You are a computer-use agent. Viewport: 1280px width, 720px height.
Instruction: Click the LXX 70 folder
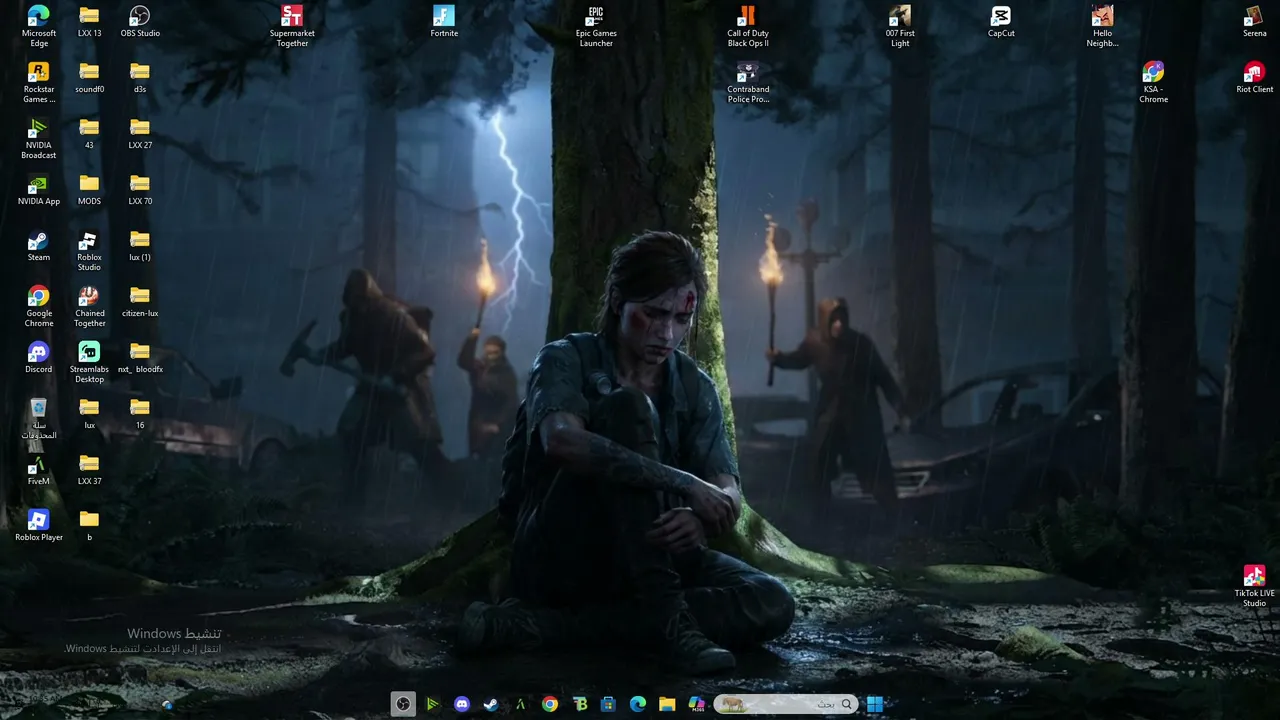pyautogui.click(x=140, y=189)
